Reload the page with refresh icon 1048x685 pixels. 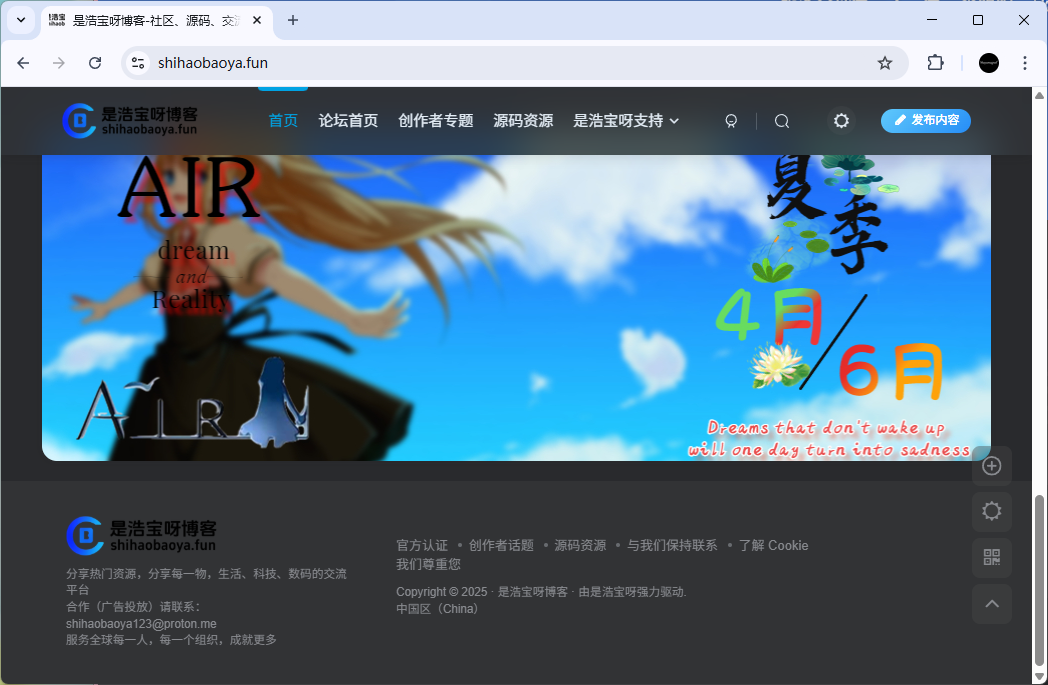pos(95,63)
